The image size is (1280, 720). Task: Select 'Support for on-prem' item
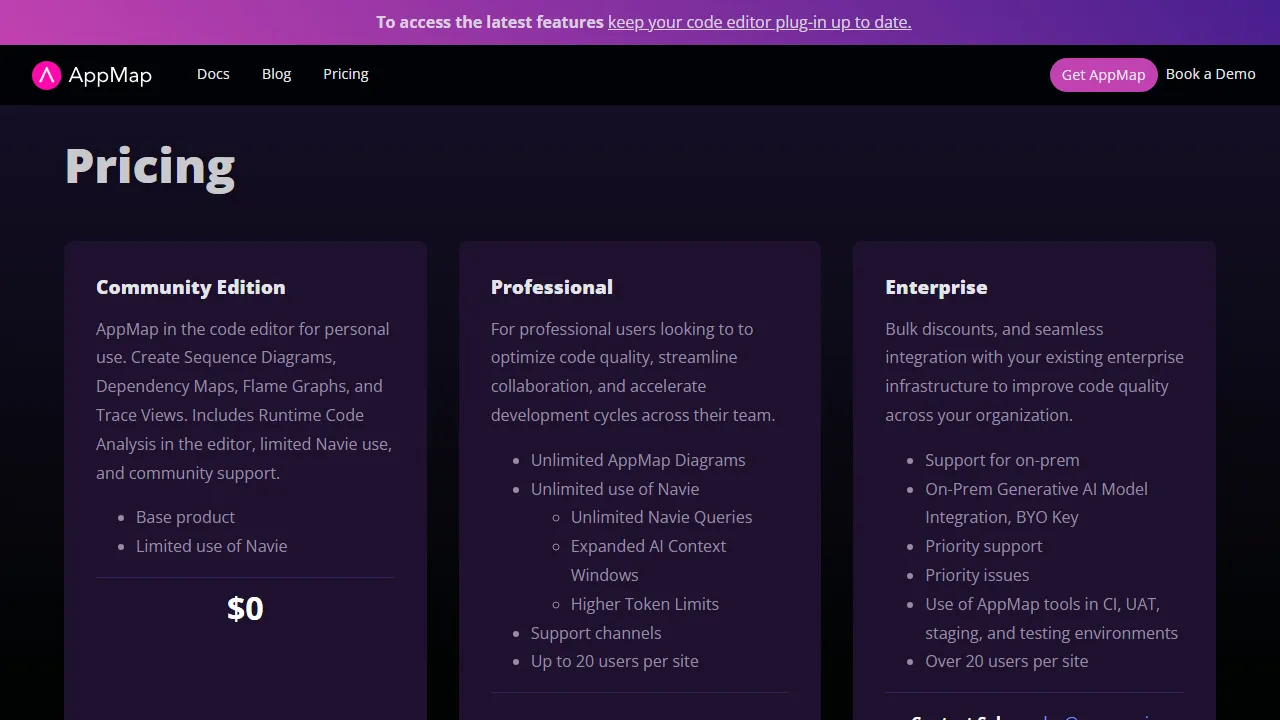click(x=1002, y=460)
